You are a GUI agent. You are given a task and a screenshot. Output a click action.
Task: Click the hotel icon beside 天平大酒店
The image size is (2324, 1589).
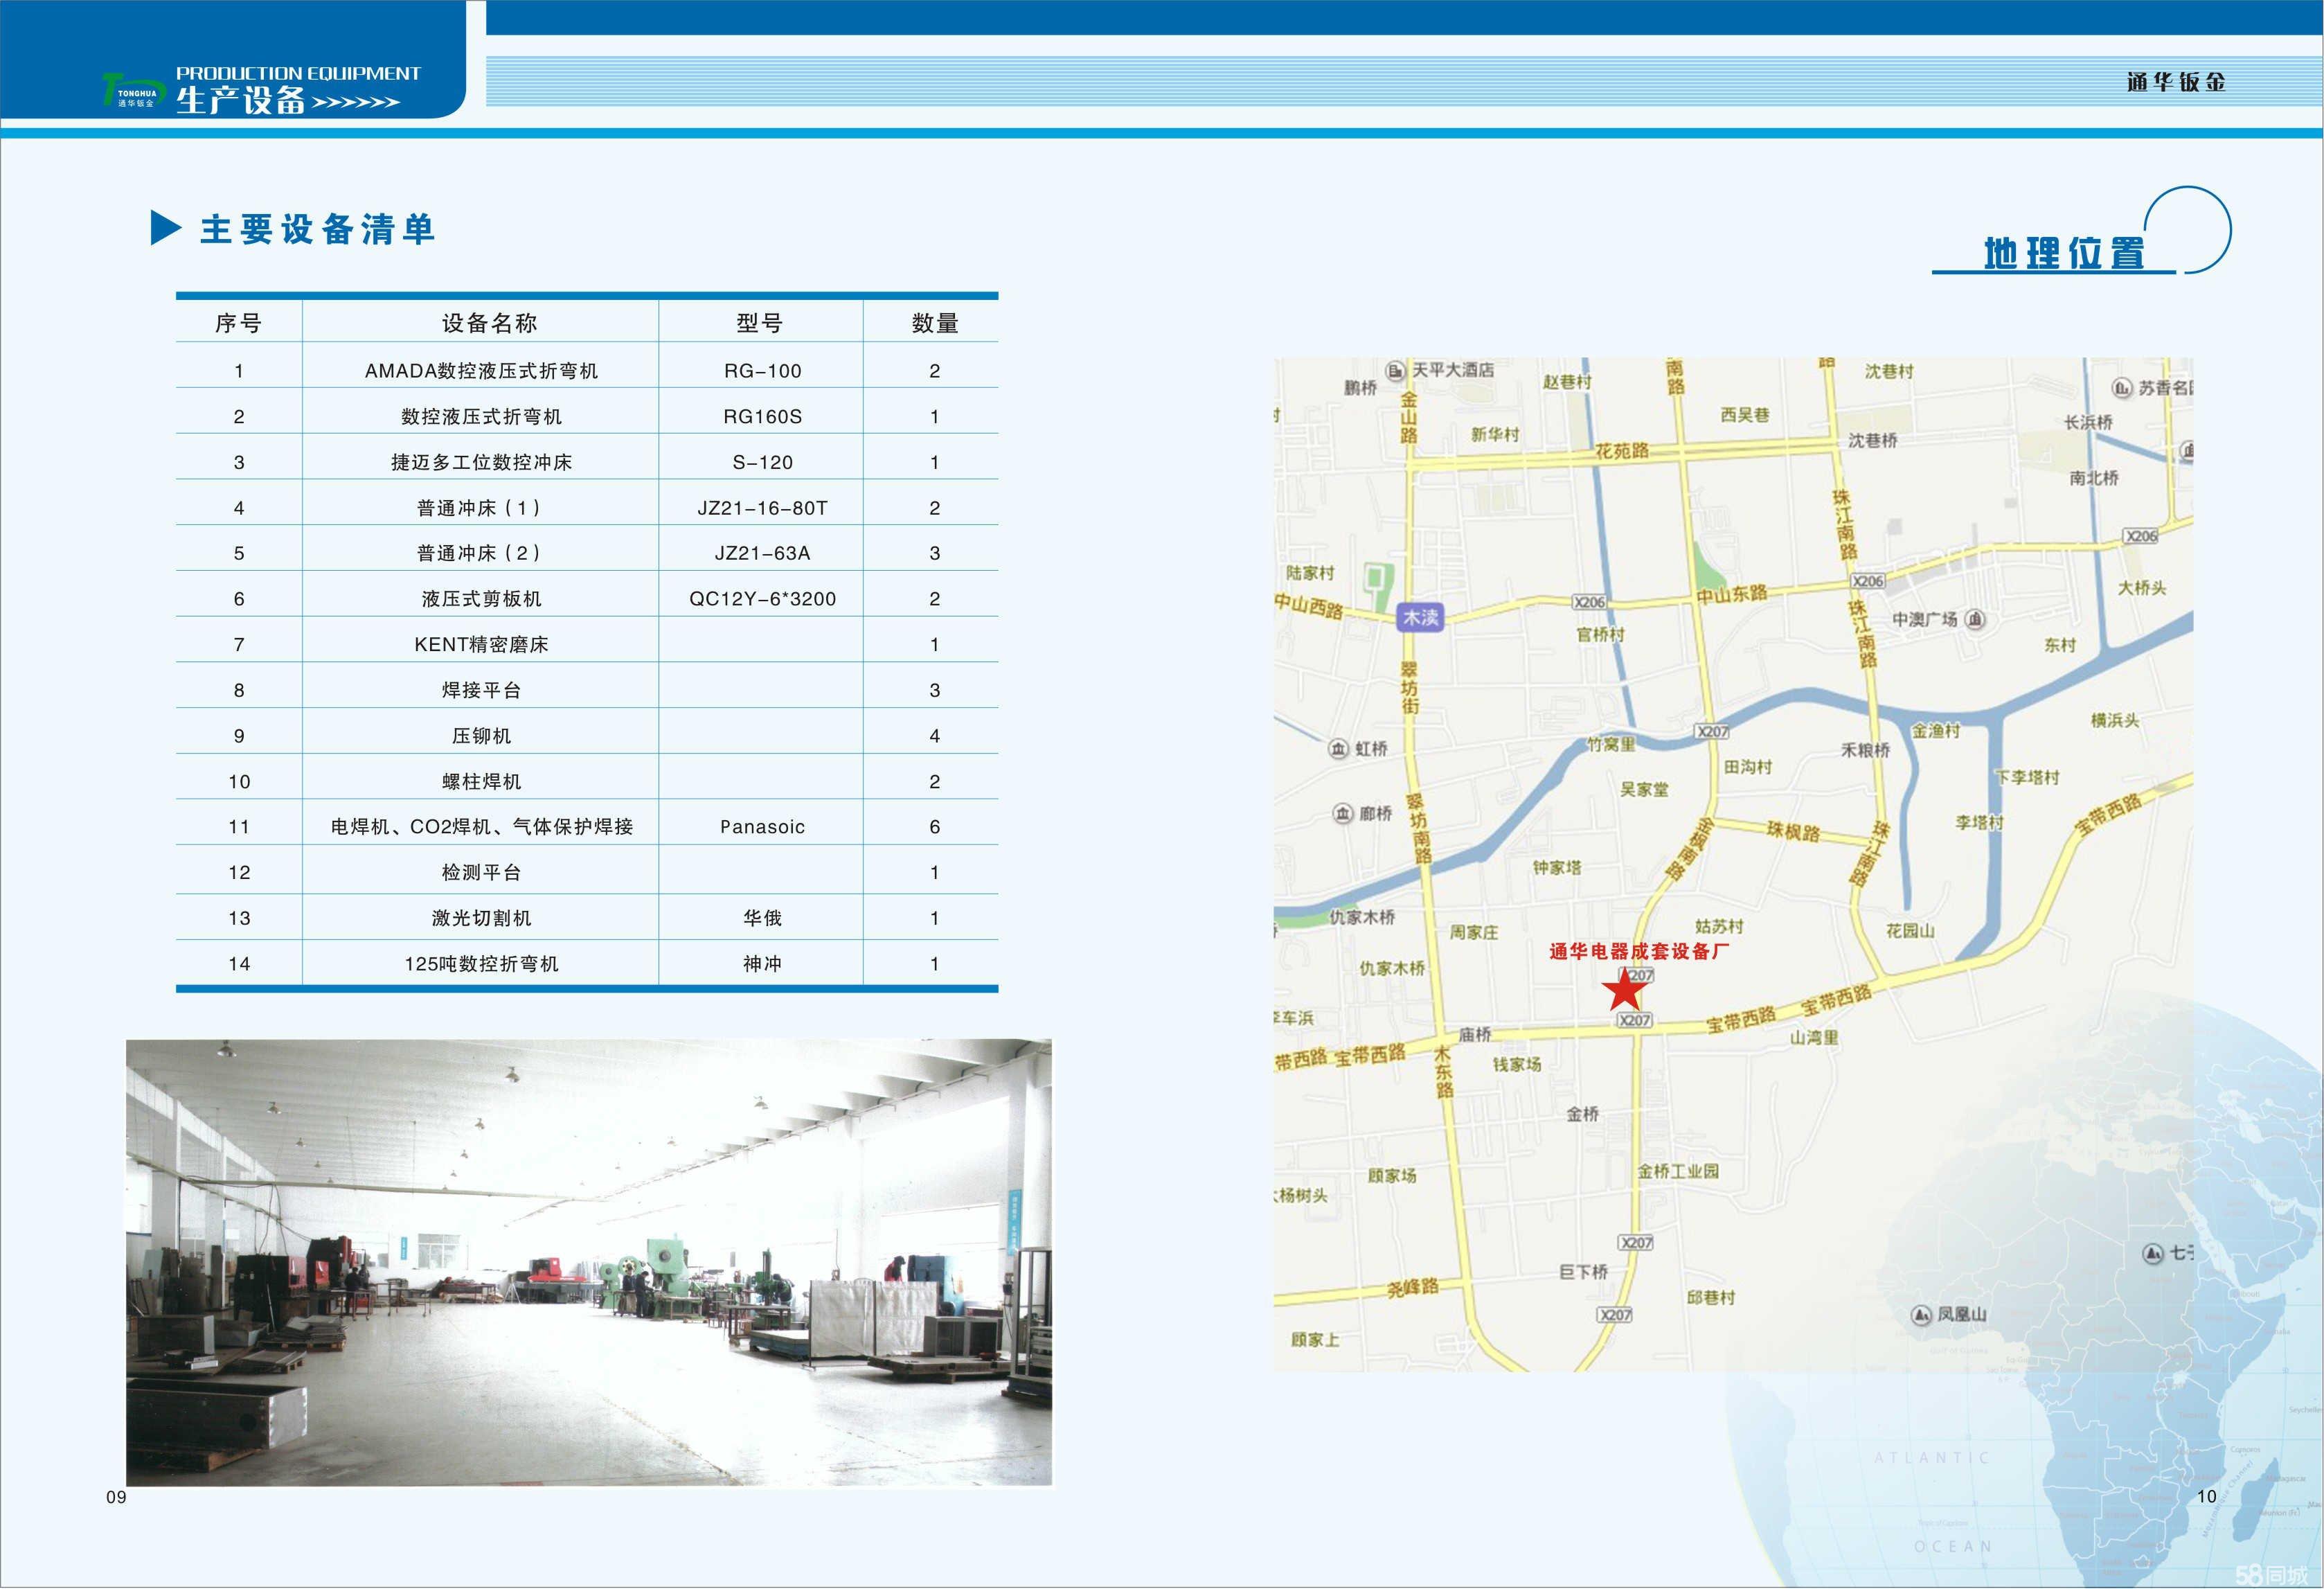click(1394, 371)
